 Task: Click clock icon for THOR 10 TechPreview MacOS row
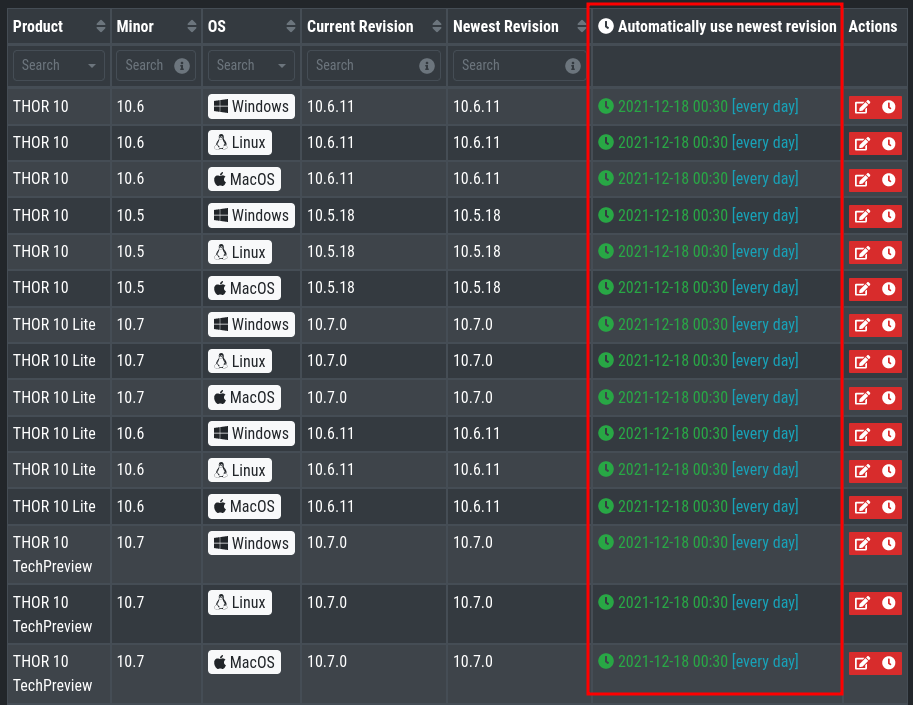(x=888, y=663)
